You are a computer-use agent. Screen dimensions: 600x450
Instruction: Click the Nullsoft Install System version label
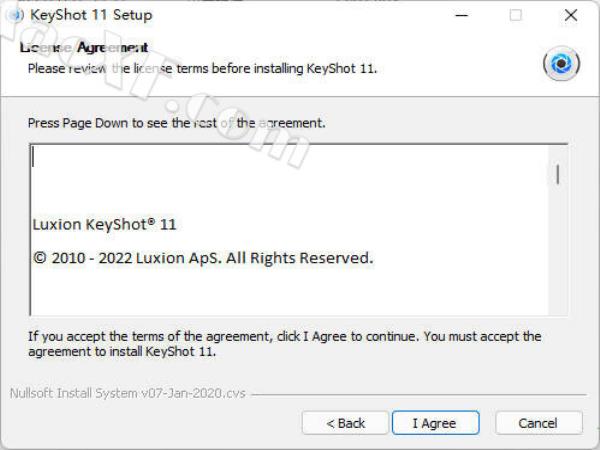(x=127, y=393)
